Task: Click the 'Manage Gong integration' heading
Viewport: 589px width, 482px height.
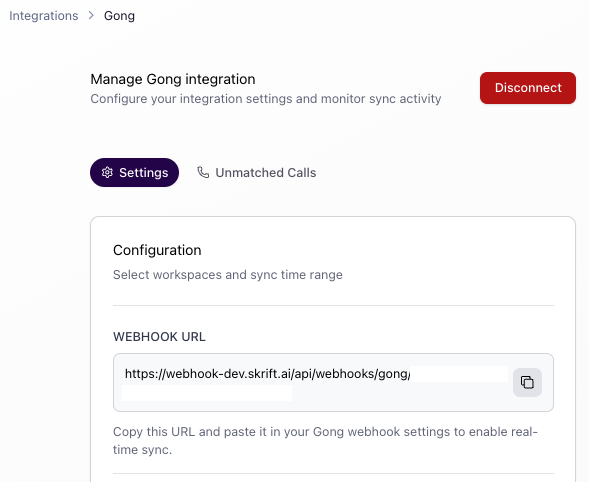Action: tap(173, 79)
